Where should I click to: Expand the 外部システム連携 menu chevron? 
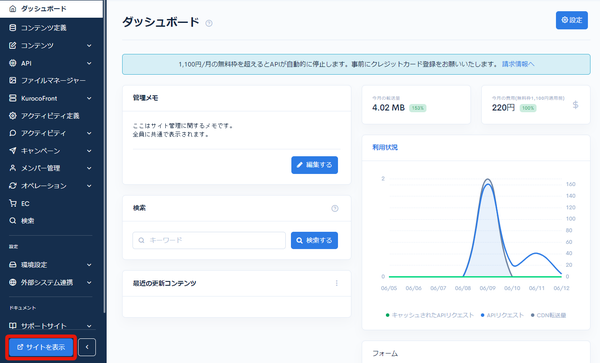coord(89,282)
